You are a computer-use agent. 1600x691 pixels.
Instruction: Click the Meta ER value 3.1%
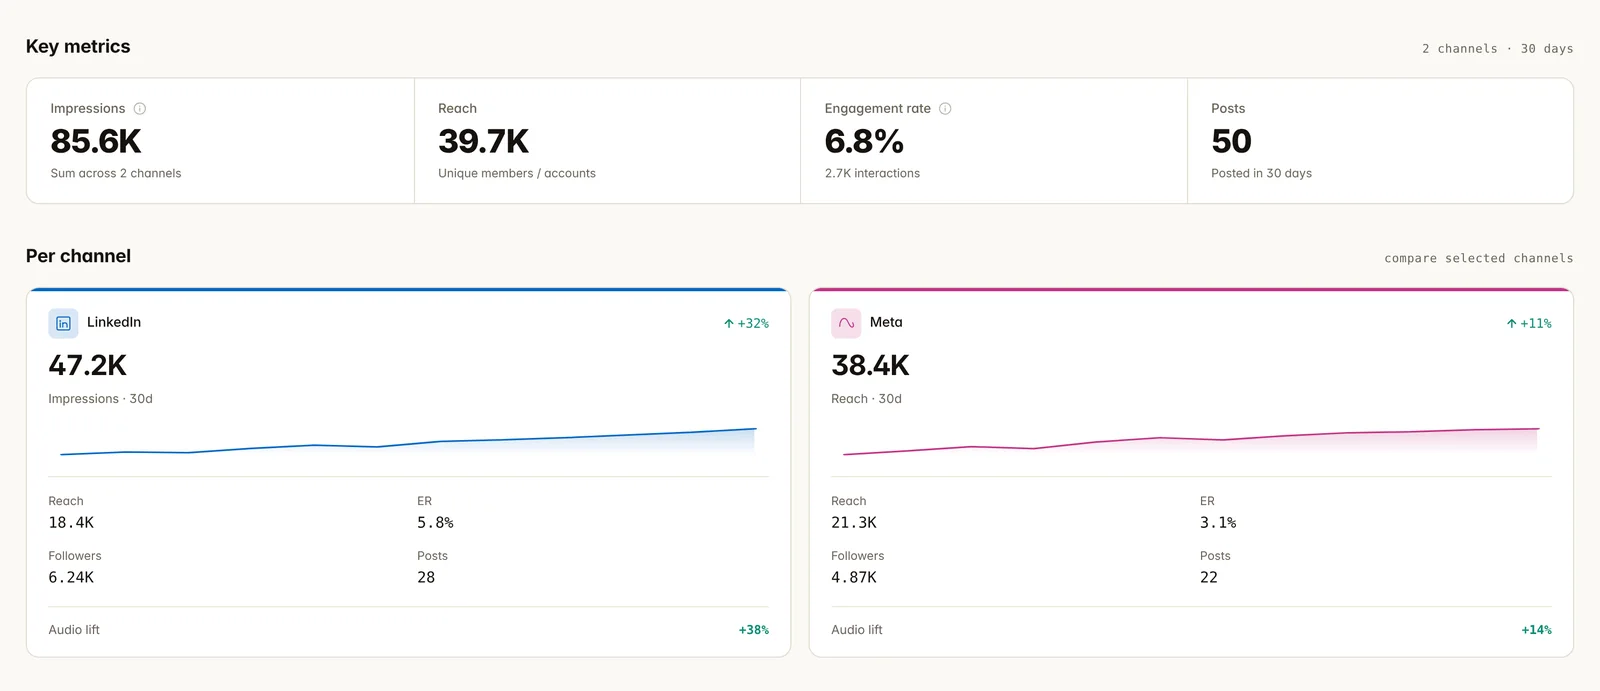pyautogui.click(x=1218, y=523)
